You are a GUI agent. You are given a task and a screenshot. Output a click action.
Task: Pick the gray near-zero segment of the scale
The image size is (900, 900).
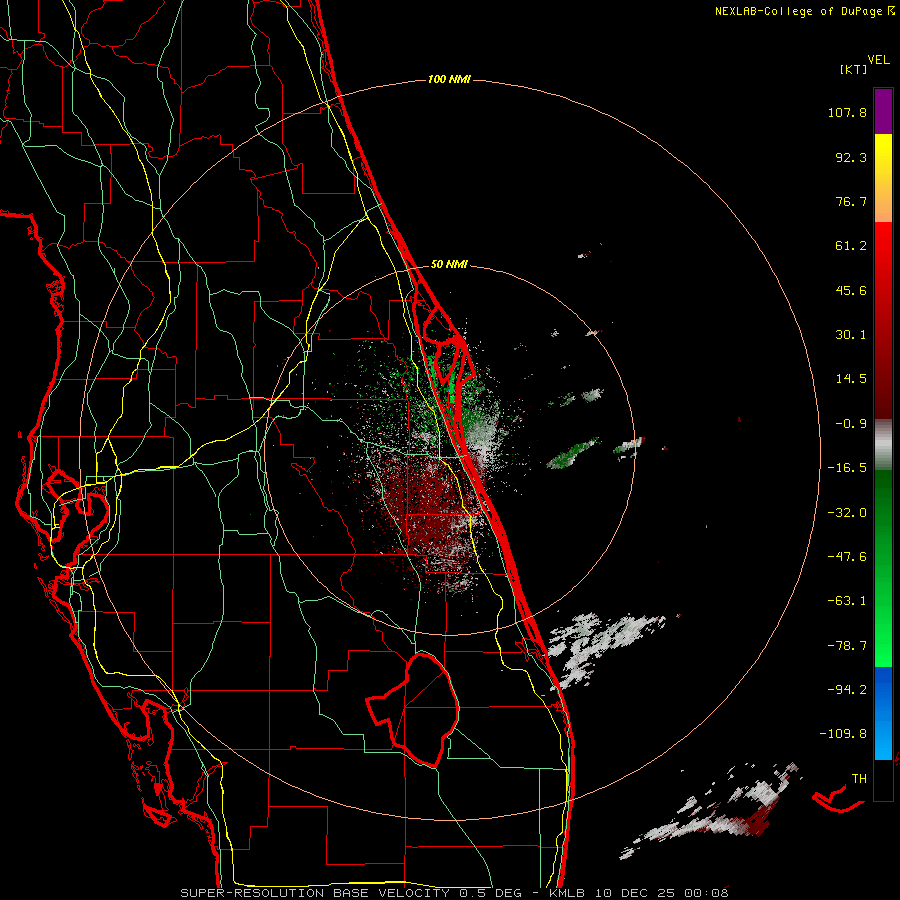point(883,444)
